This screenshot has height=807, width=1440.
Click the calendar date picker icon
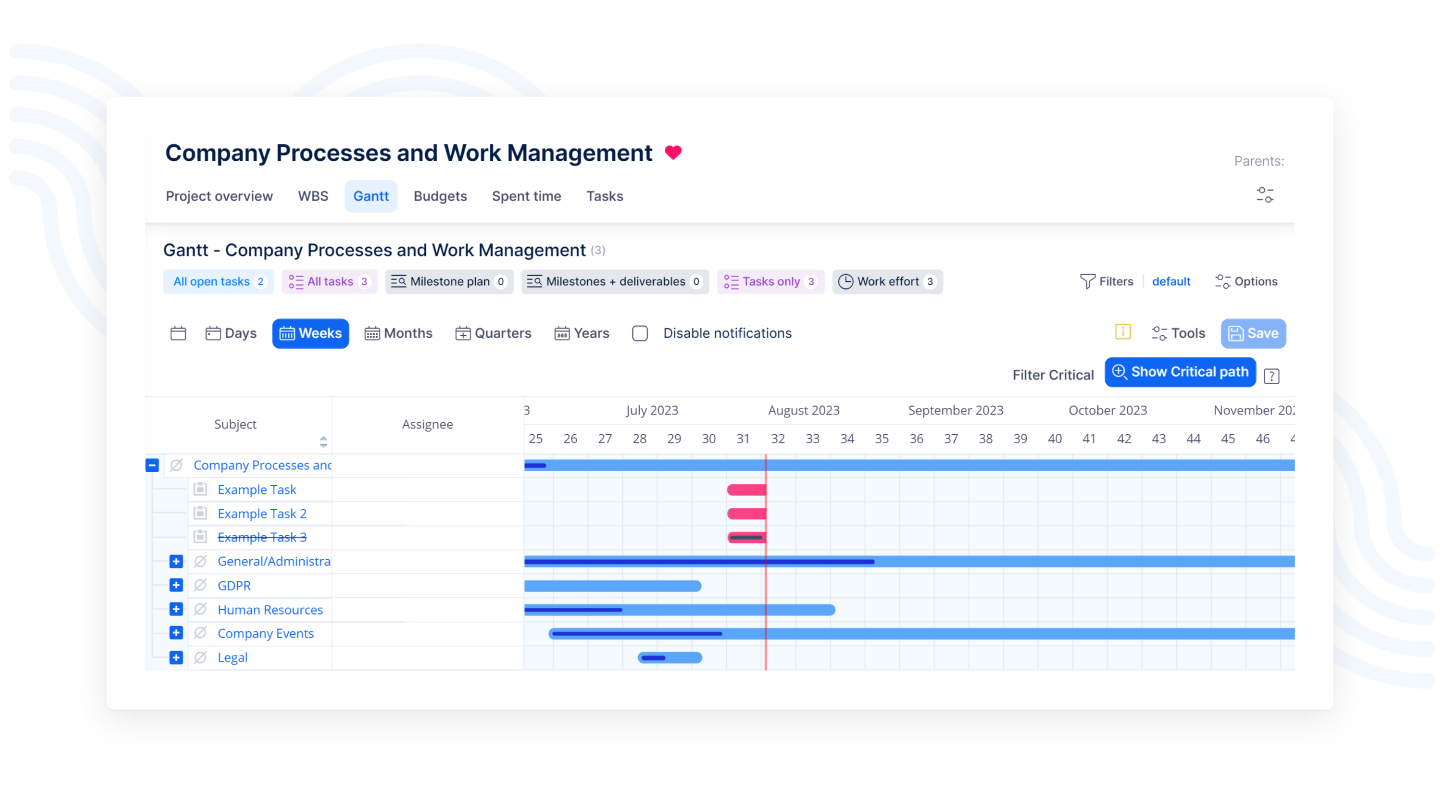pos(178,334)
